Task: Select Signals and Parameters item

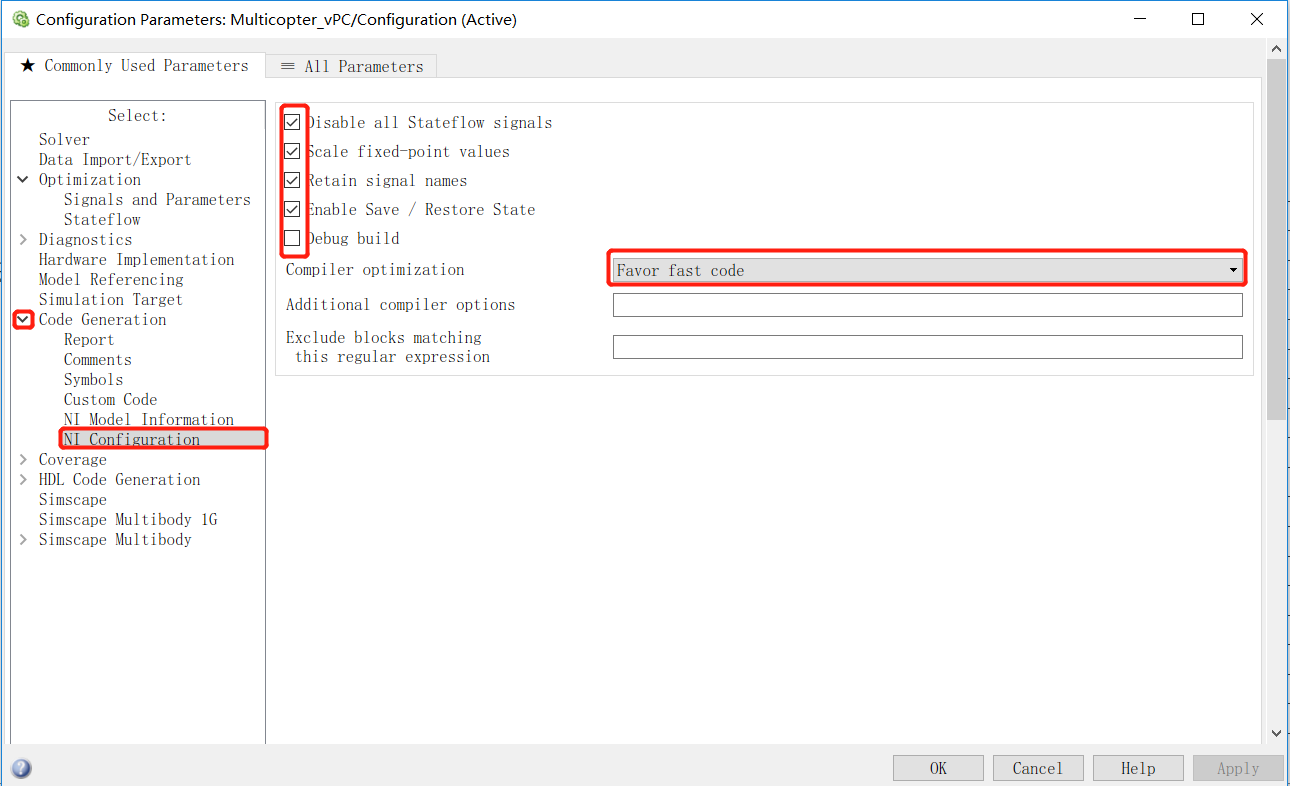Action: [x=157, y=200]
